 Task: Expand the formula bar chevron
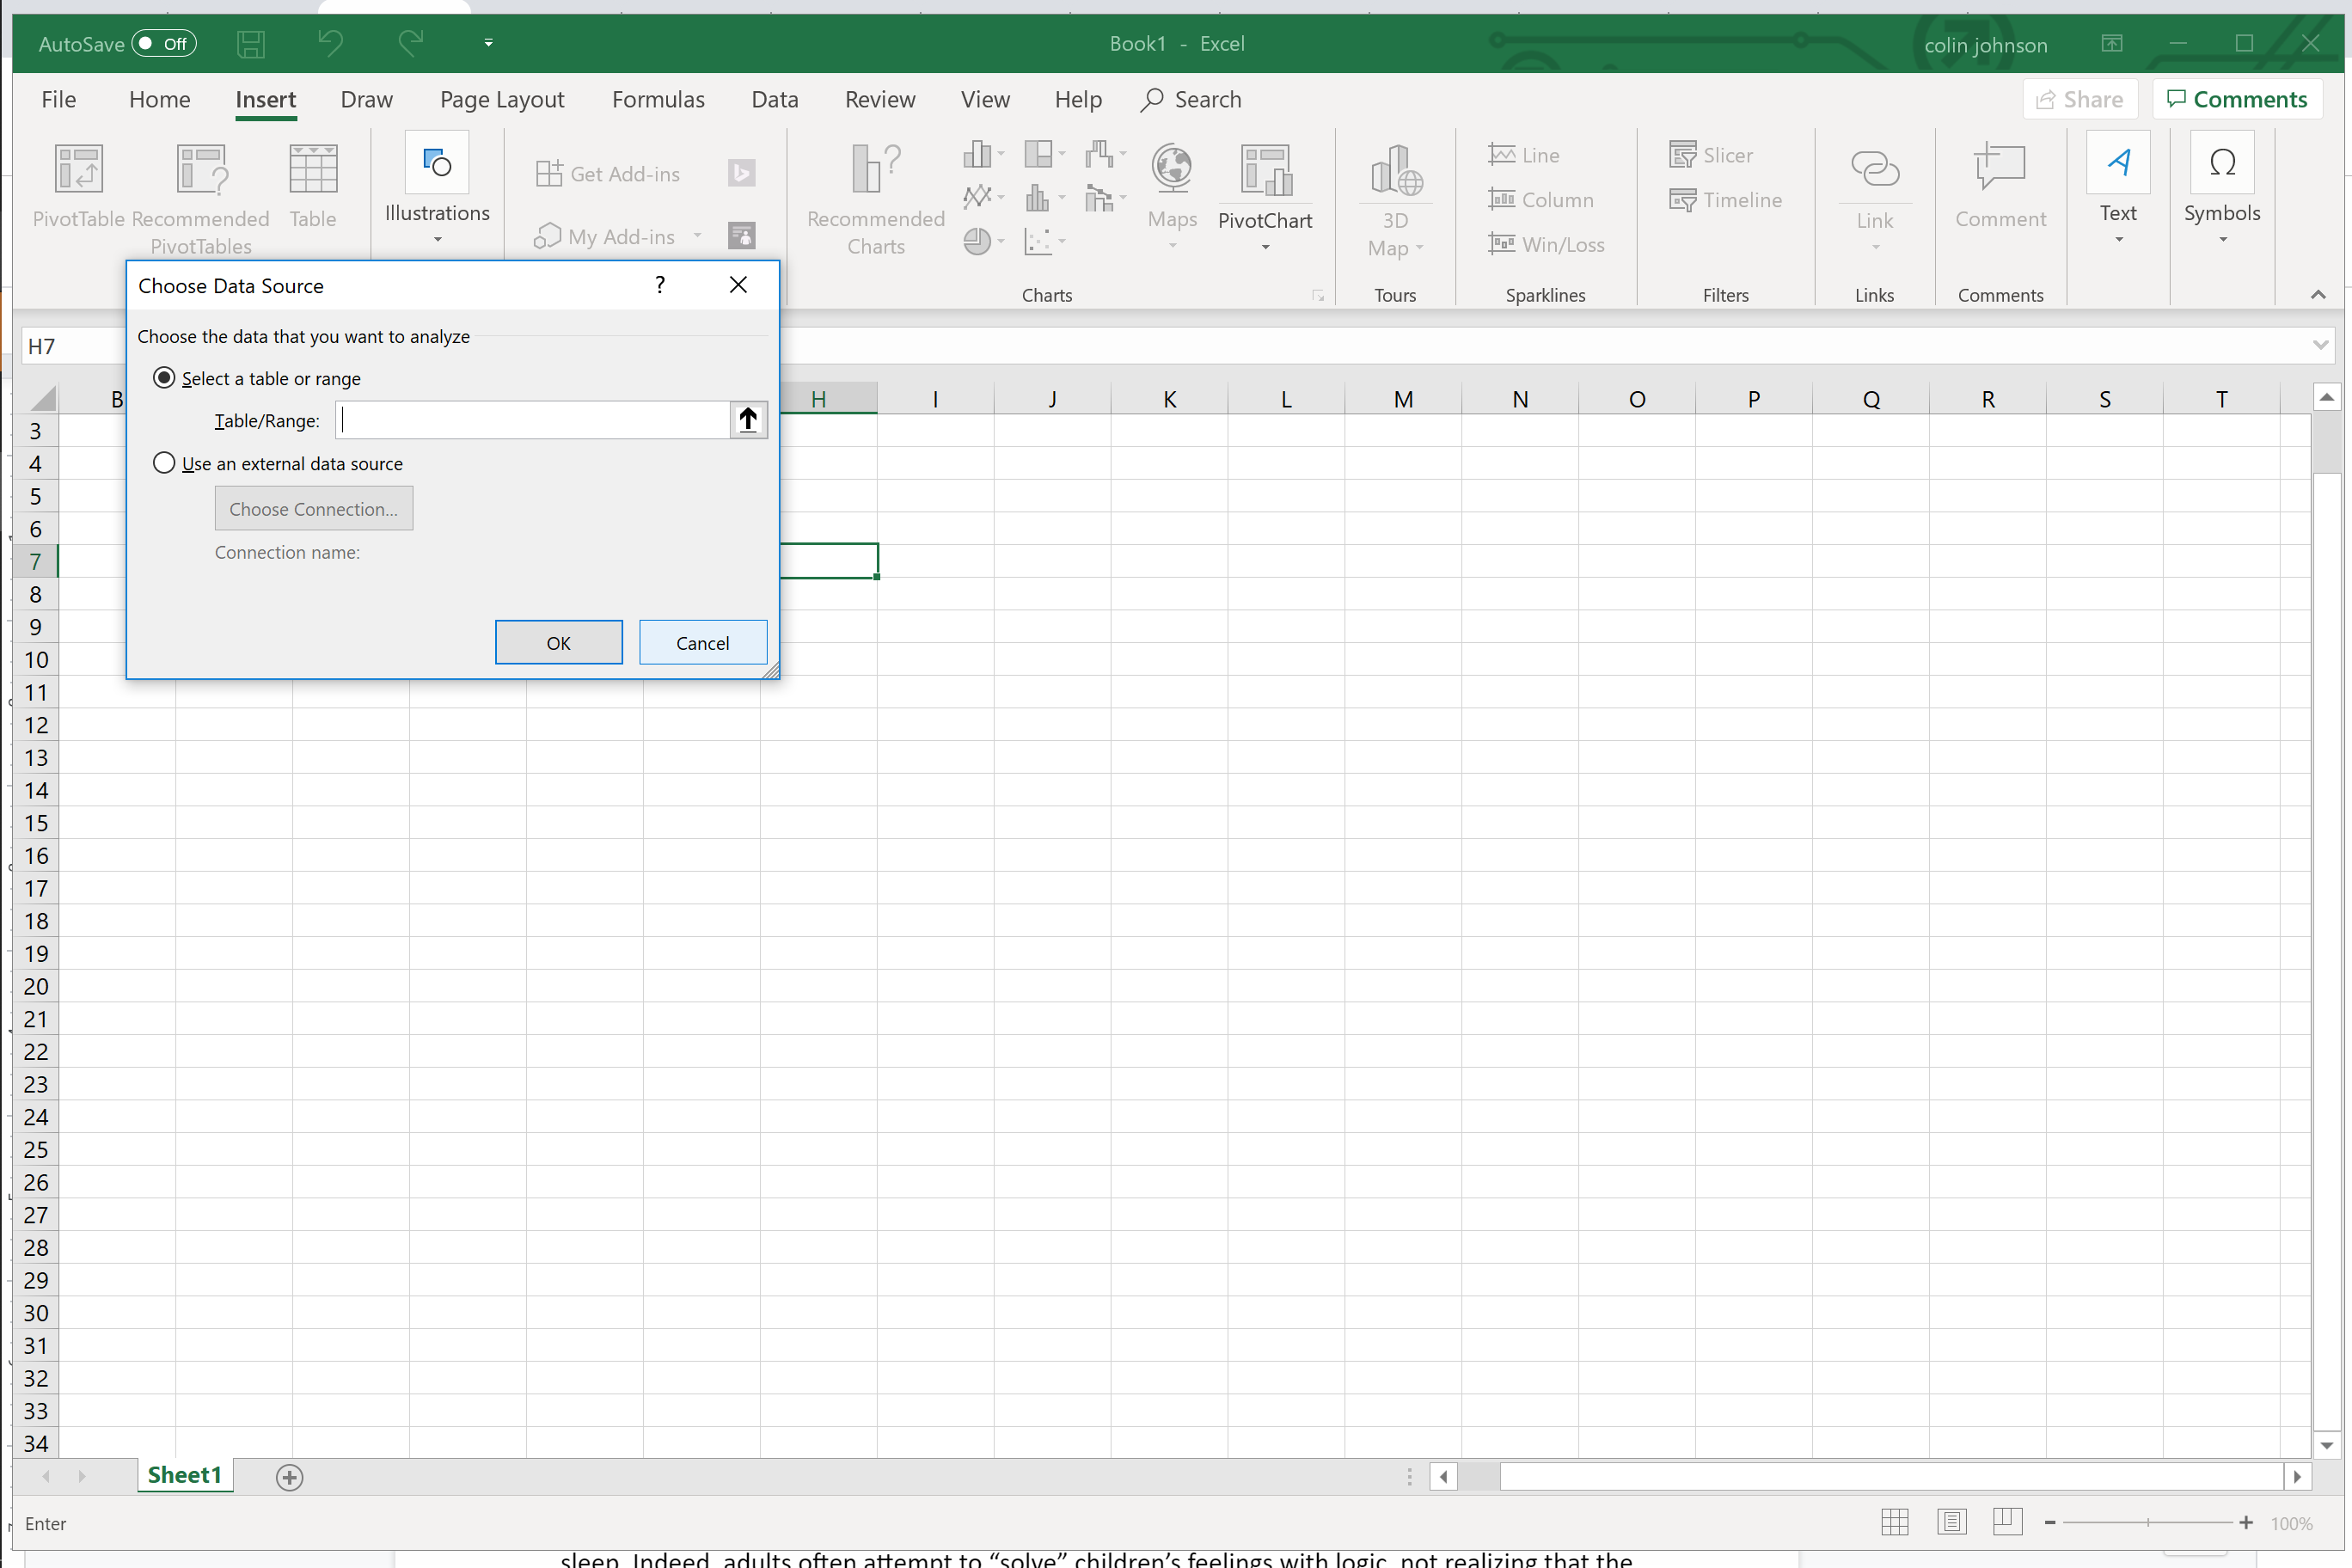(x=2320, y=345)
